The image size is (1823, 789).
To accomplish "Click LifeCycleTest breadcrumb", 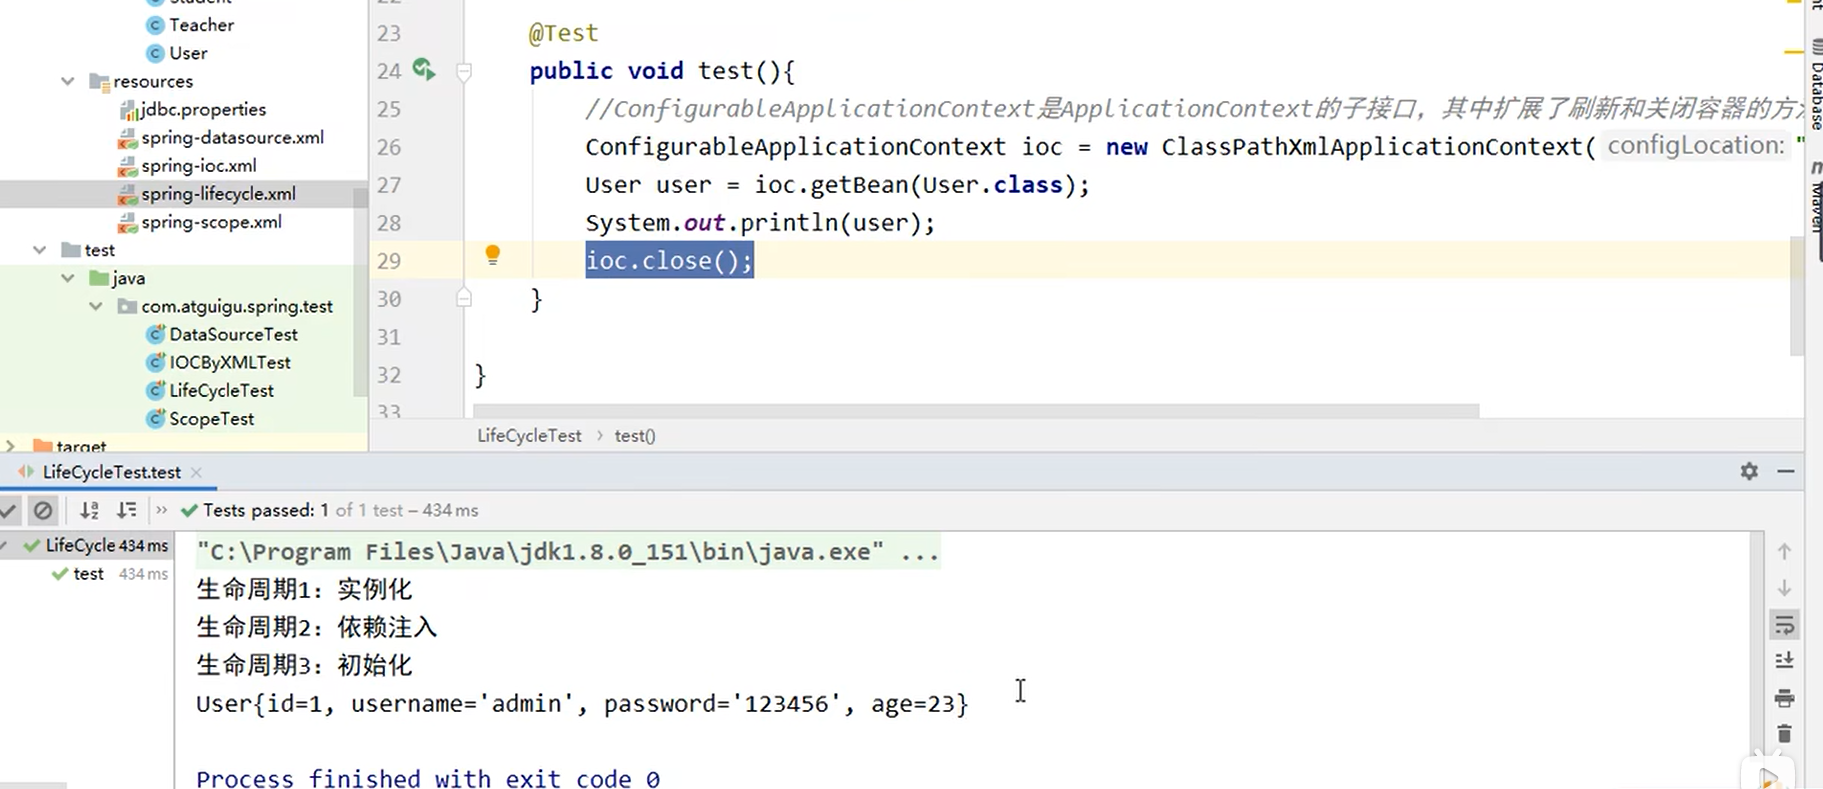I will point(529,435).
